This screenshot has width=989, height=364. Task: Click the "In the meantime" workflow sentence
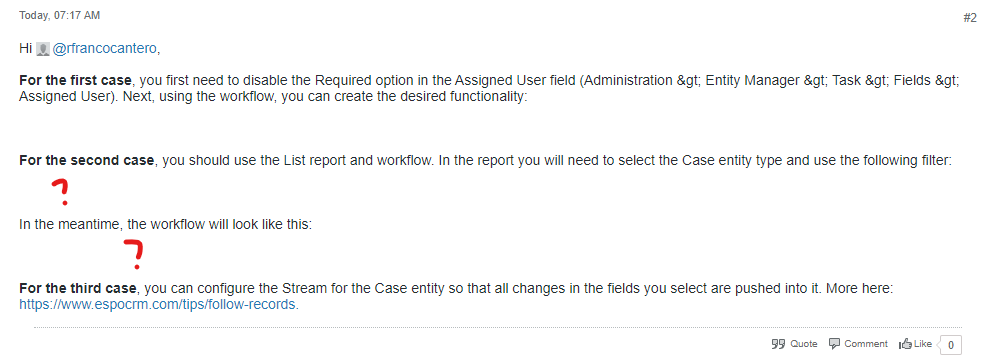coord(165,224)
